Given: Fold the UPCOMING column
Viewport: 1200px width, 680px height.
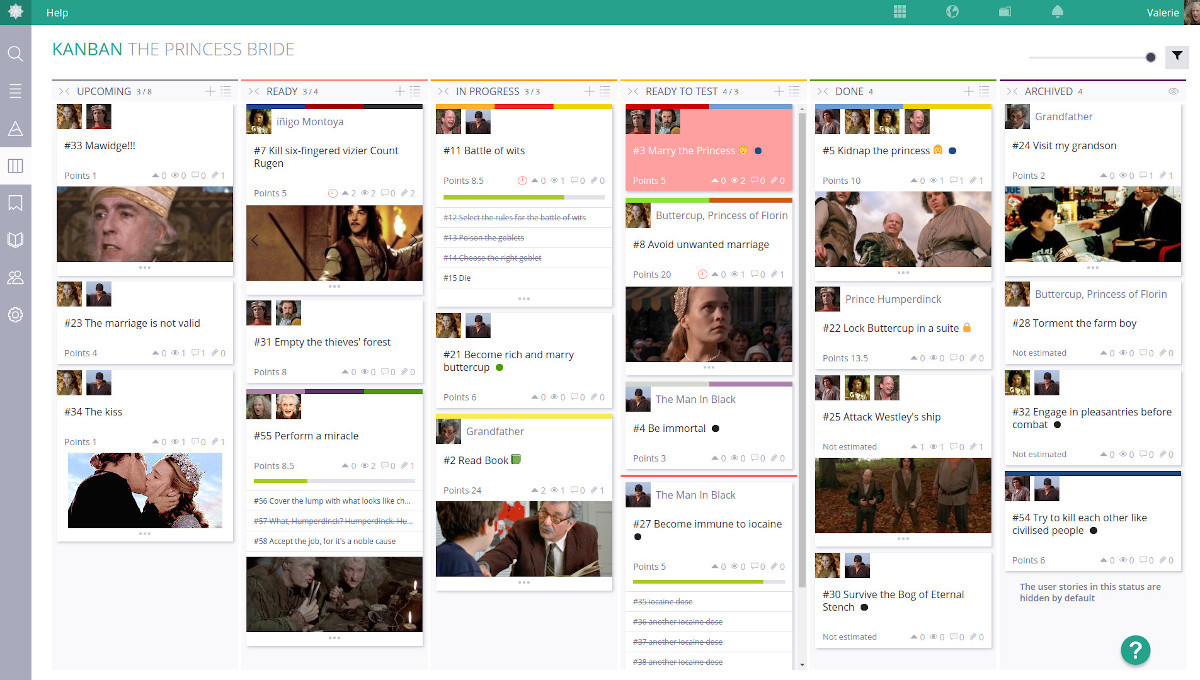Looking at the screenshot, I should click(x=63, y=91).
